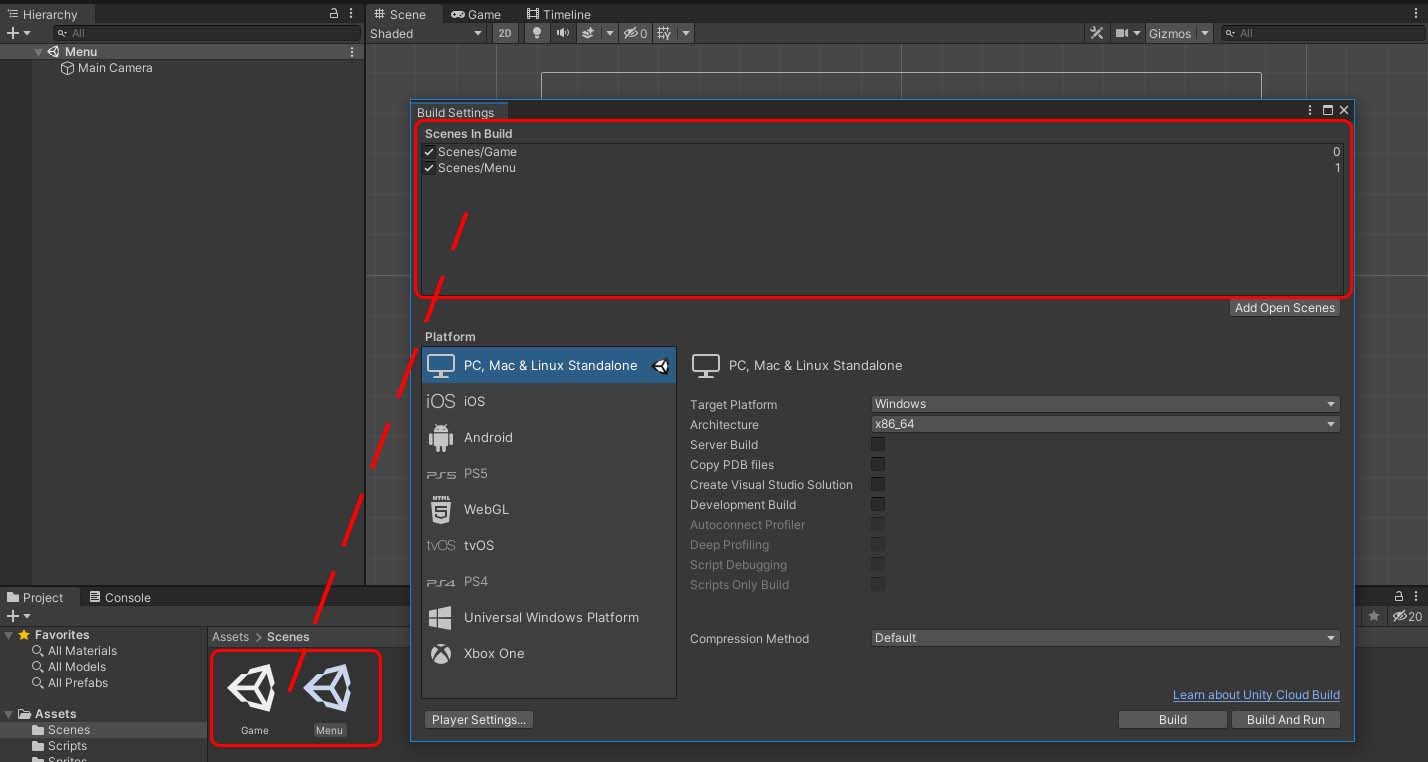Enable Development Build checkbox
The height and width of the screenshot is (762, 1428).
coord(878,504)
